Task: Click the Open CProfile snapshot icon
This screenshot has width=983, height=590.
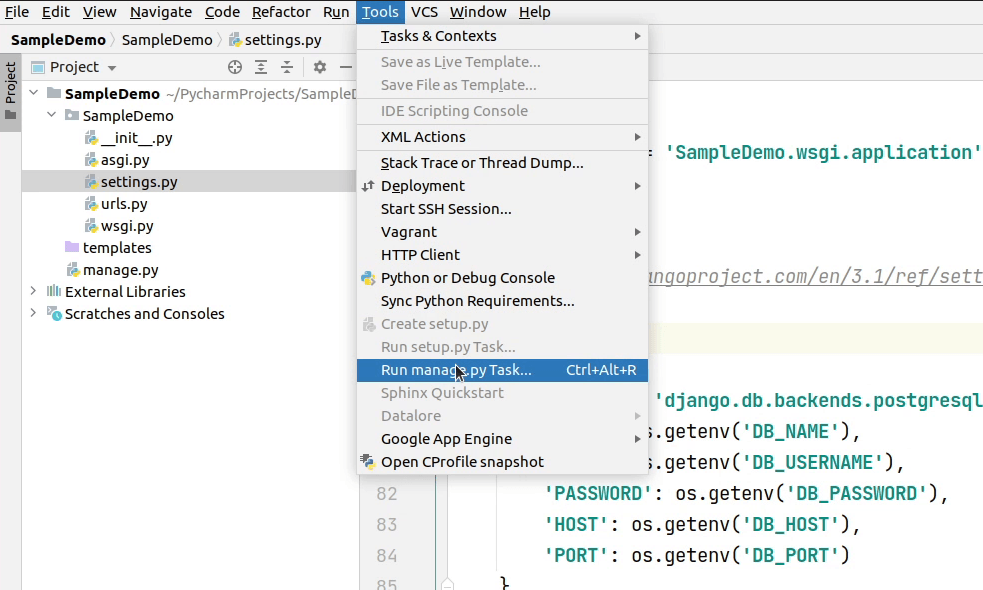Action: click(x=366, y=461)
